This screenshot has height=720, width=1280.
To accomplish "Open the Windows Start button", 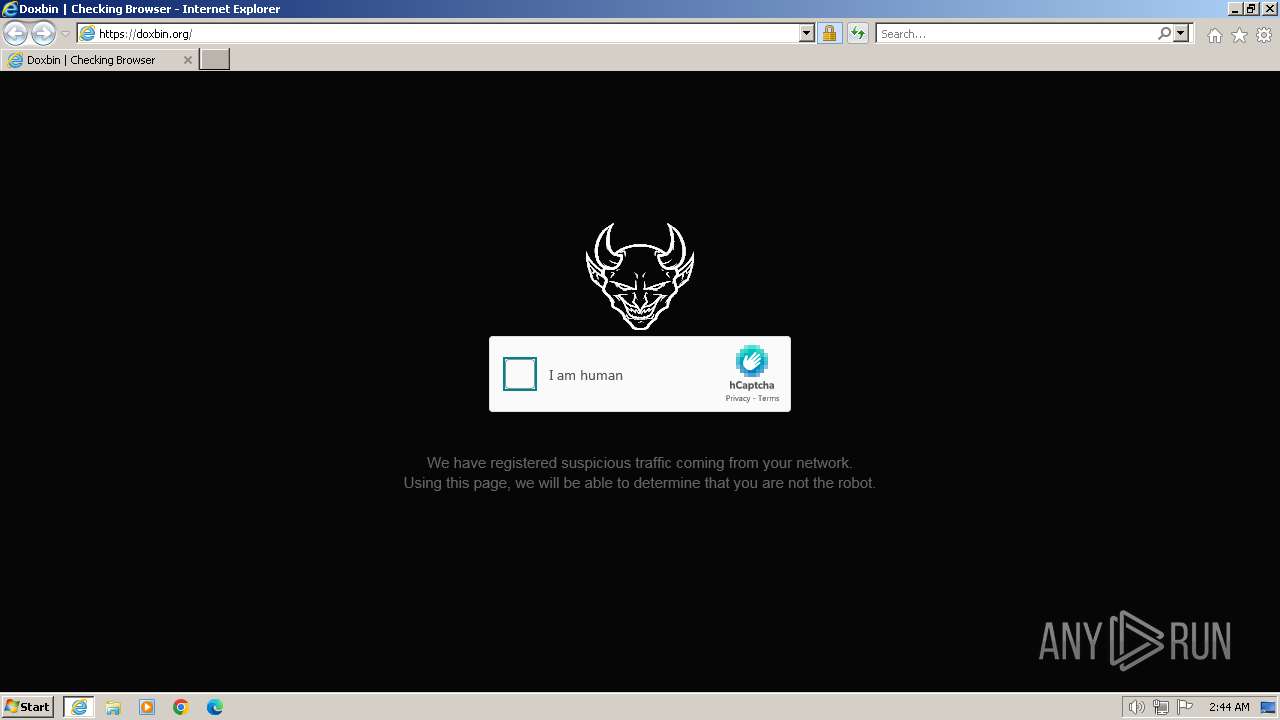I will [x=27, y=706].
